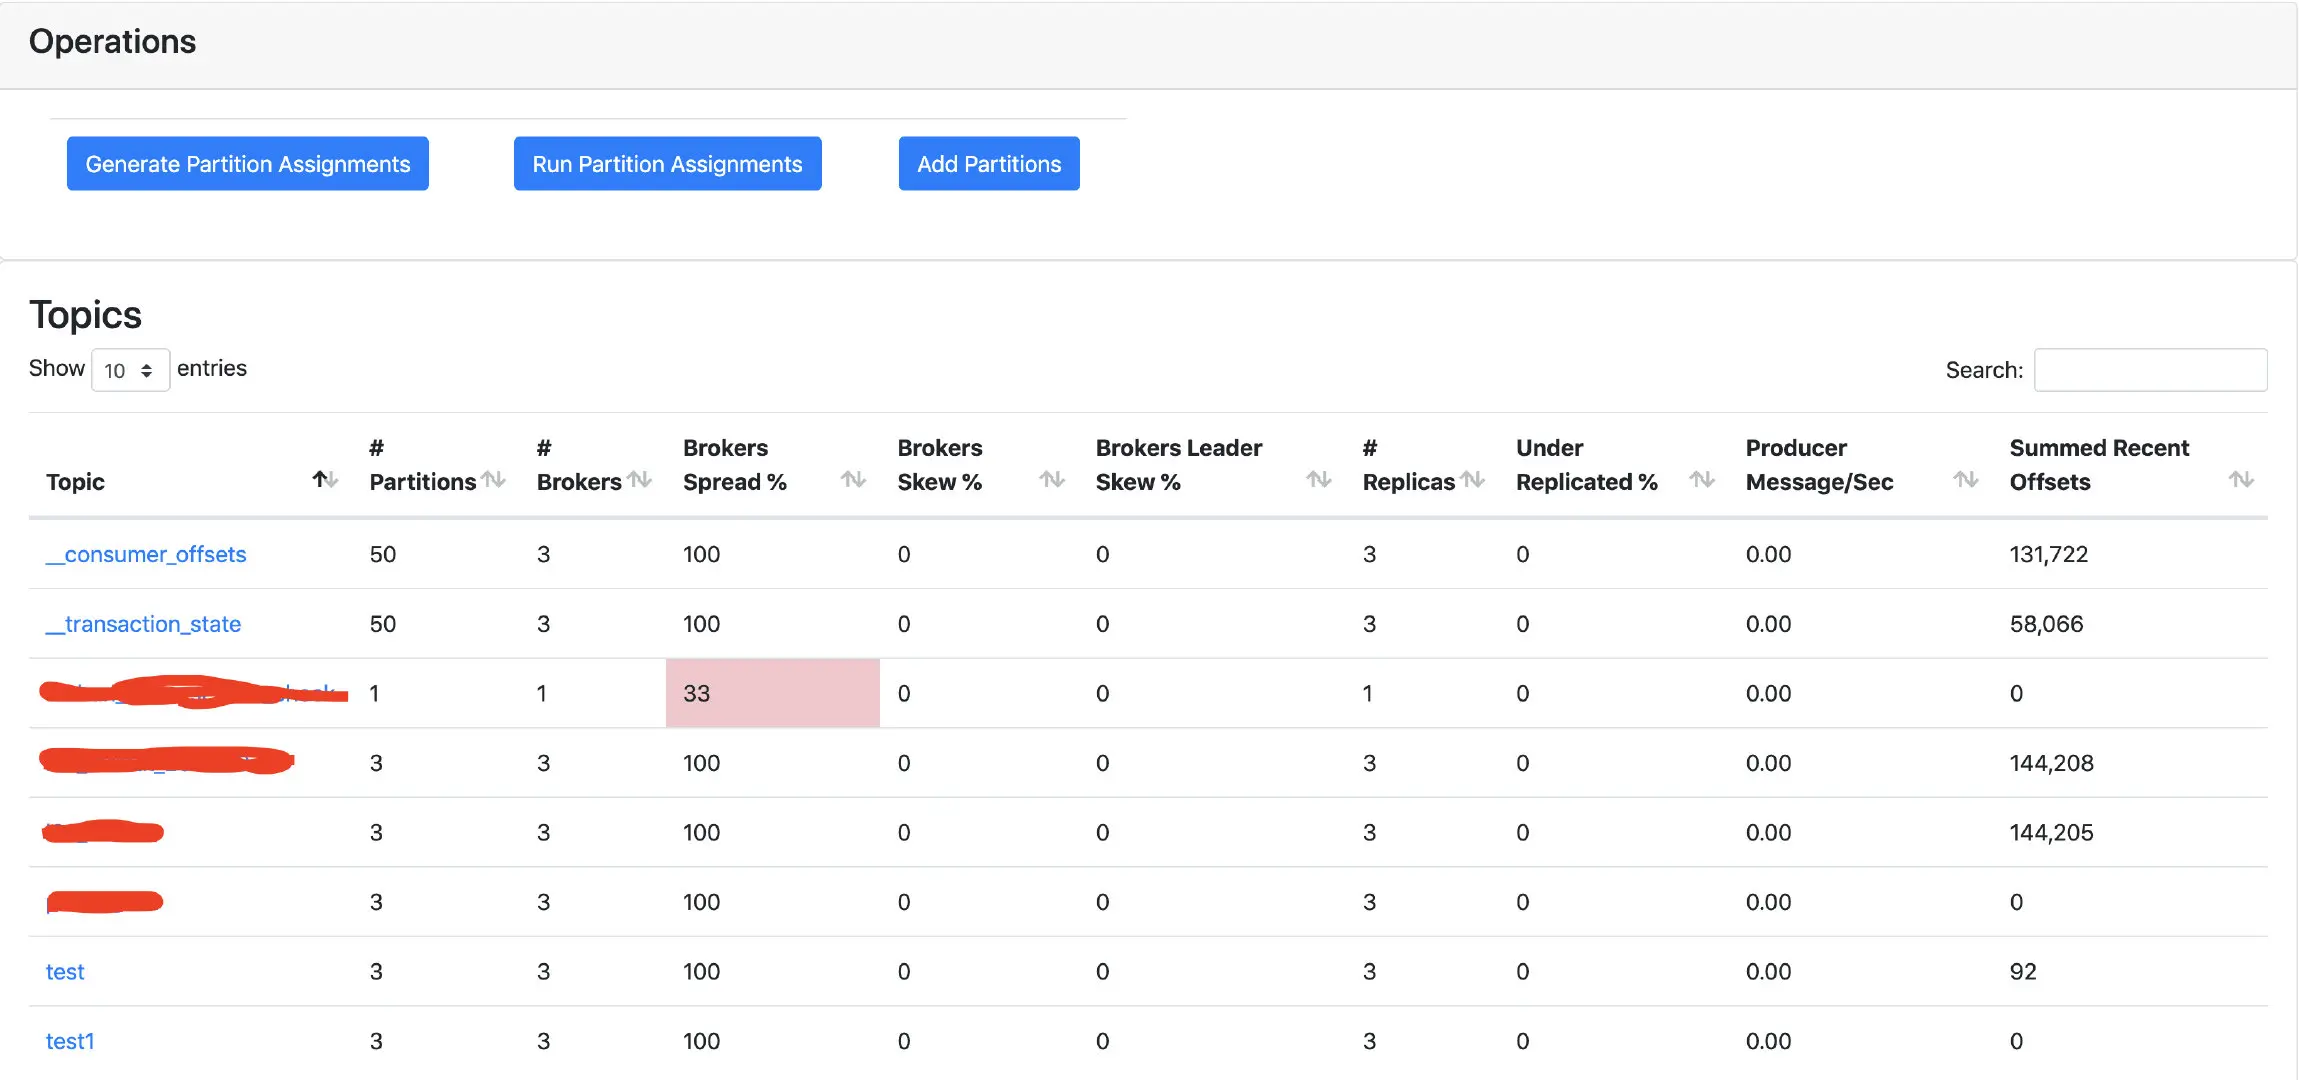Open the __consumer_offsets topic link
Screen dimensions: 2299x1080
pyautogui.click(x=146, y=554)
